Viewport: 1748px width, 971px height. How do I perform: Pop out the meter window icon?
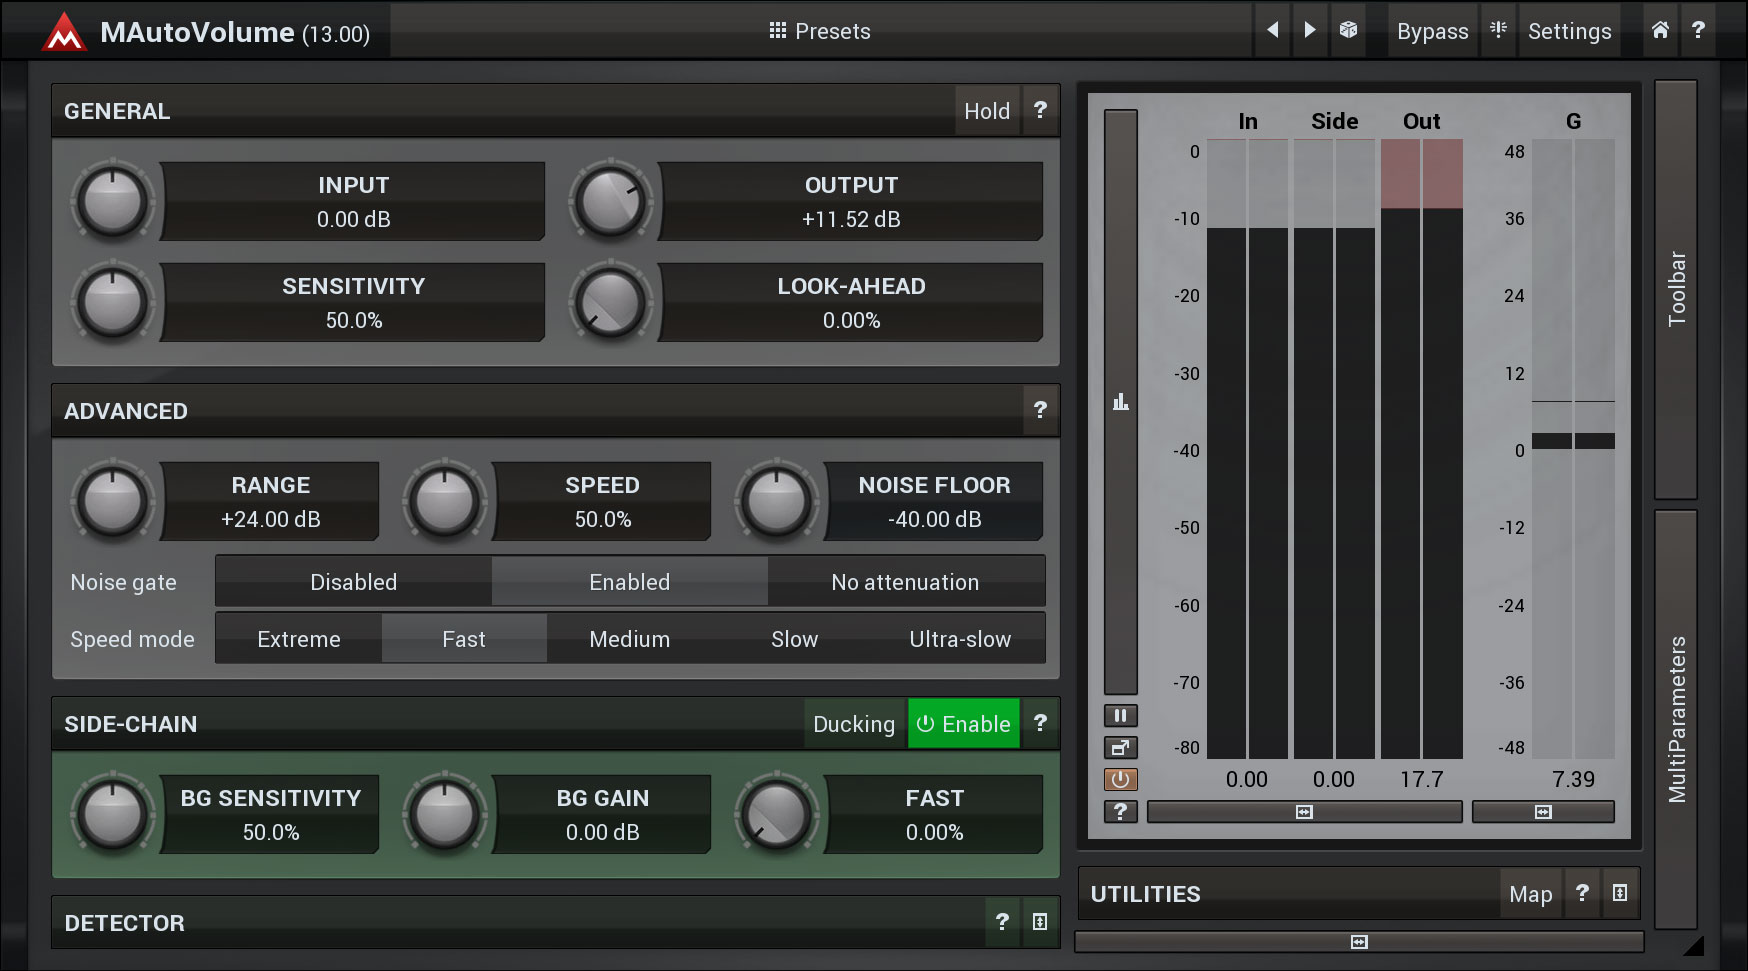(1120, 747)
